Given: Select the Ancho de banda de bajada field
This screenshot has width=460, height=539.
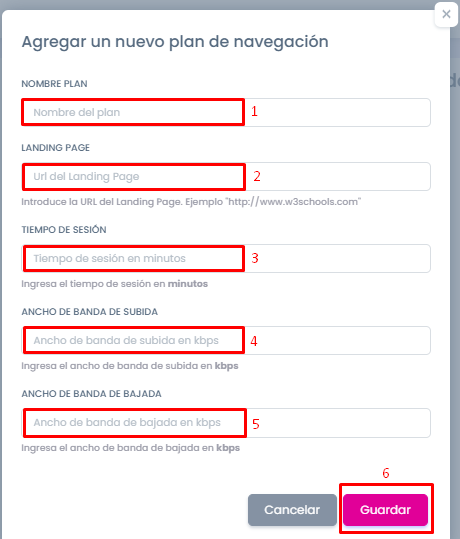Looking at the screenshot, I should point(226,422).
